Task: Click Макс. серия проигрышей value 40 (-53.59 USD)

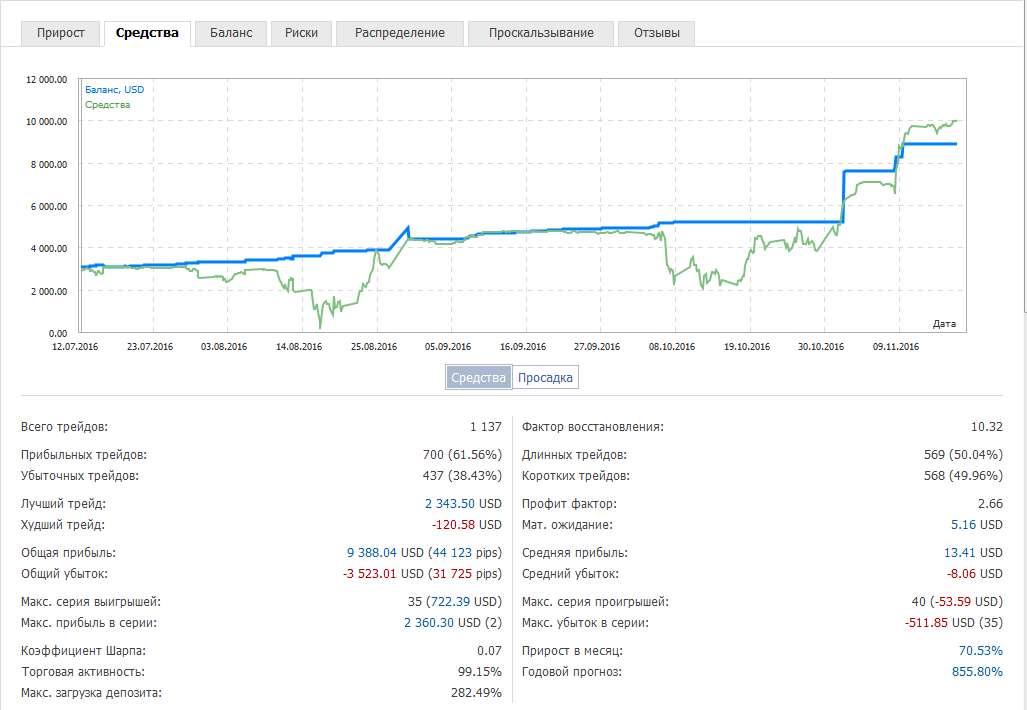Action: point(957,602)
